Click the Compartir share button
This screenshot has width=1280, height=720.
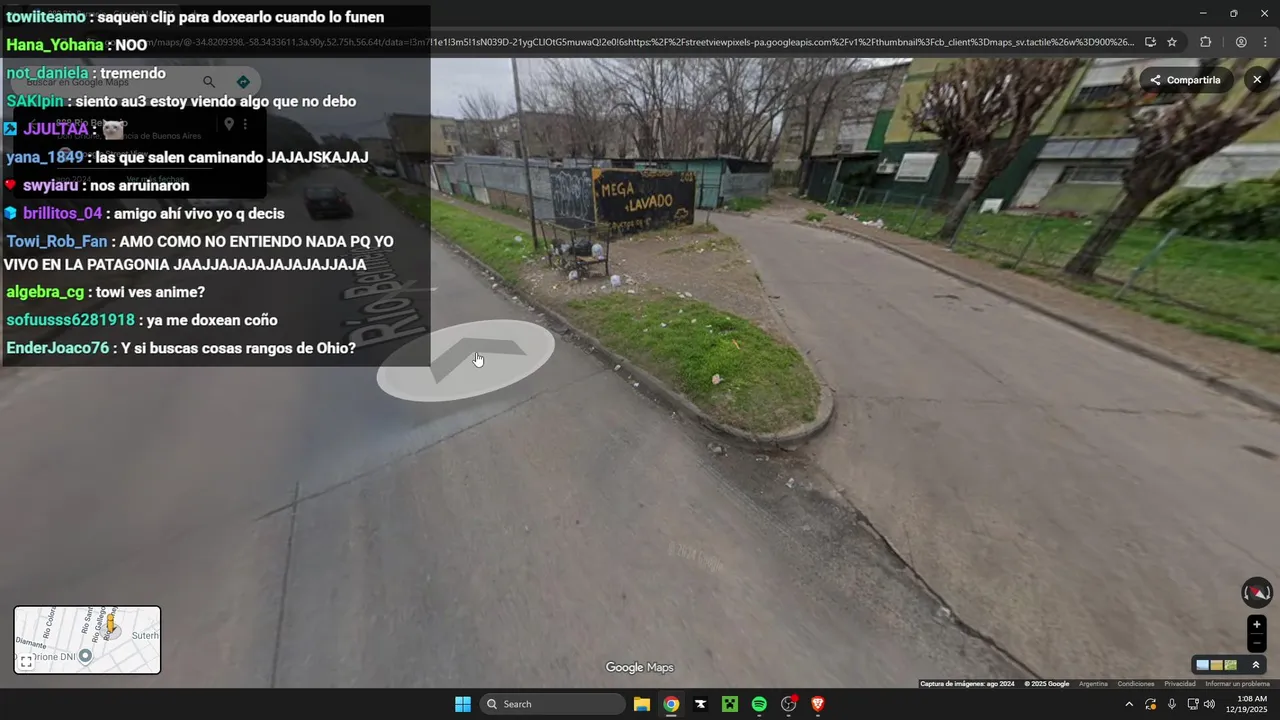1185,80
